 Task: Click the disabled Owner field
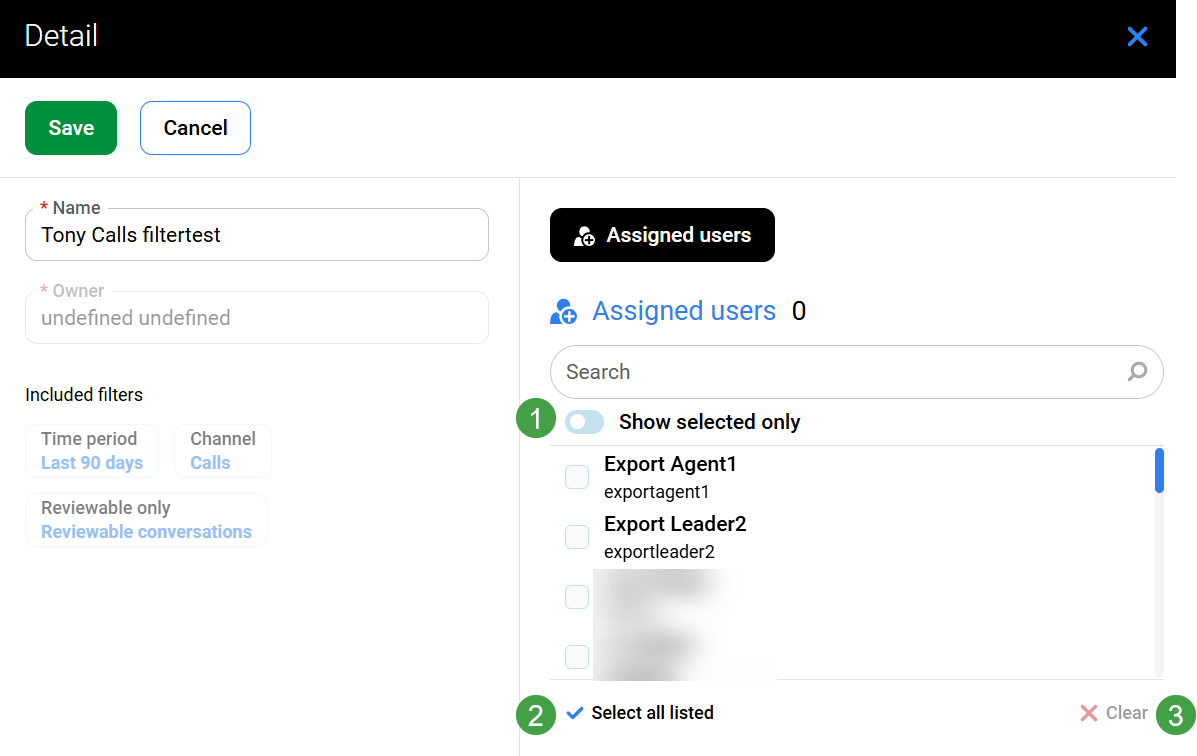256,318
